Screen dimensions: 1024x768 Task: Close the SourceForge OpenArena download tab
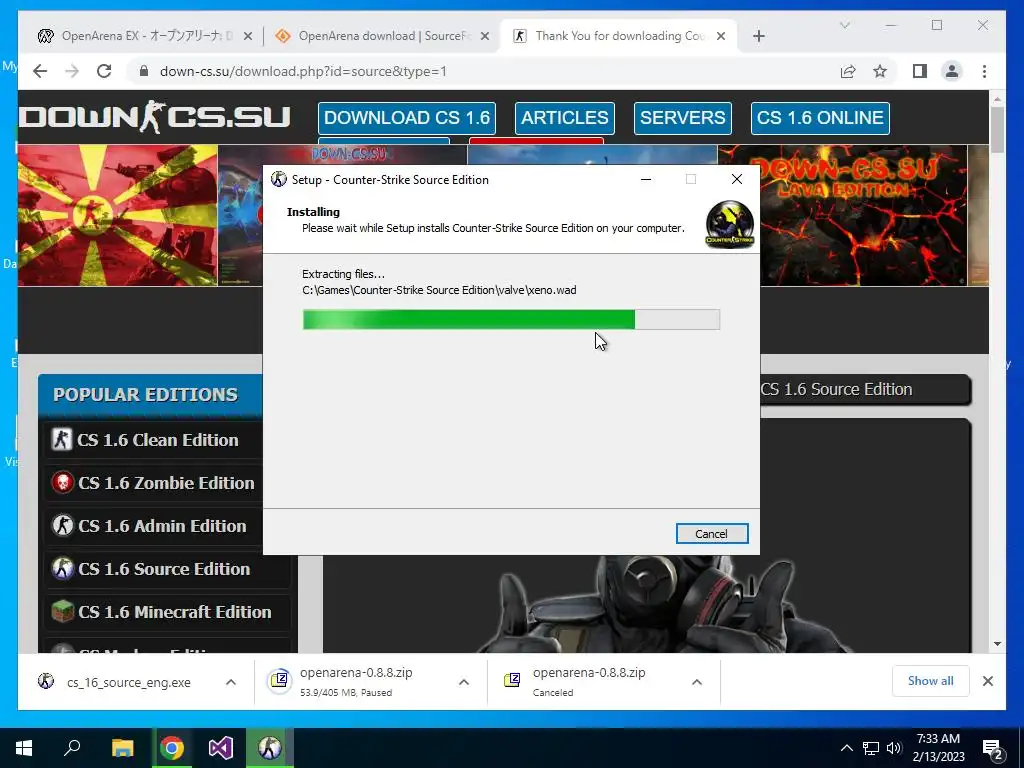[x=485, y=37]
